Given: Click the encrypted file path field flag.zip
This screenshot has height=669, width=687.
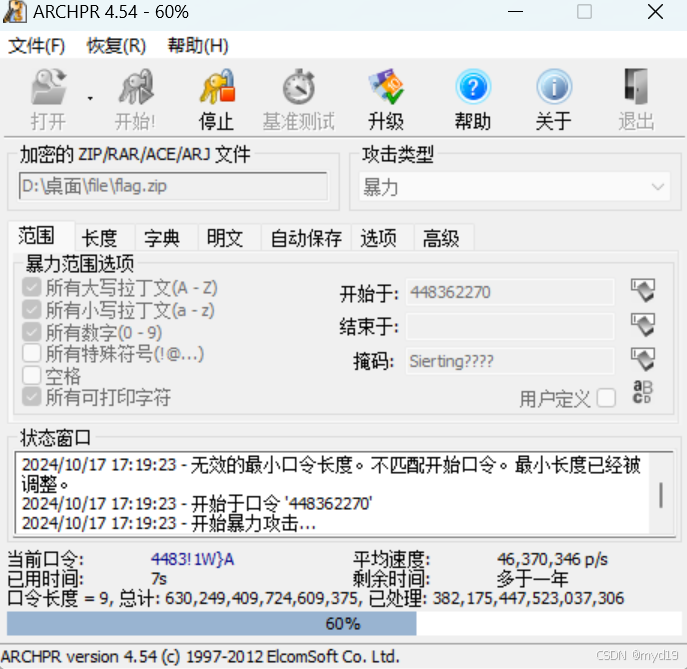Looking at the screenshot, I should [x=174, y=186].
